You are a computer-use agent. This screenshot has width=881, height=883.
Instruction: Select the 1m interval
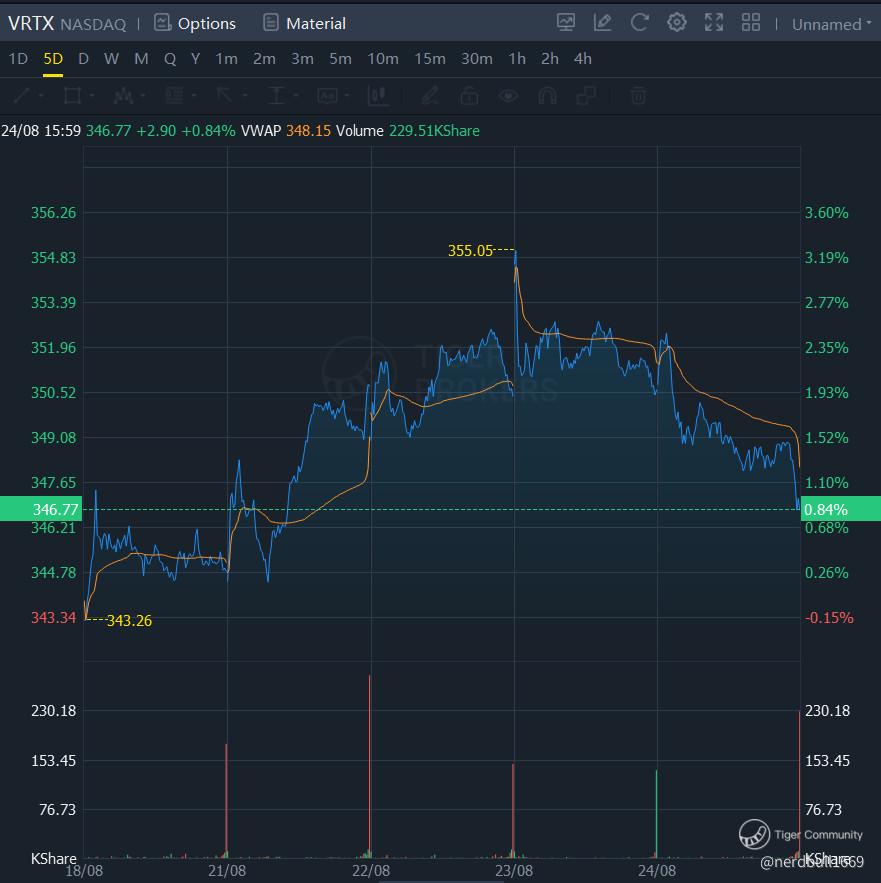point(226,59)
